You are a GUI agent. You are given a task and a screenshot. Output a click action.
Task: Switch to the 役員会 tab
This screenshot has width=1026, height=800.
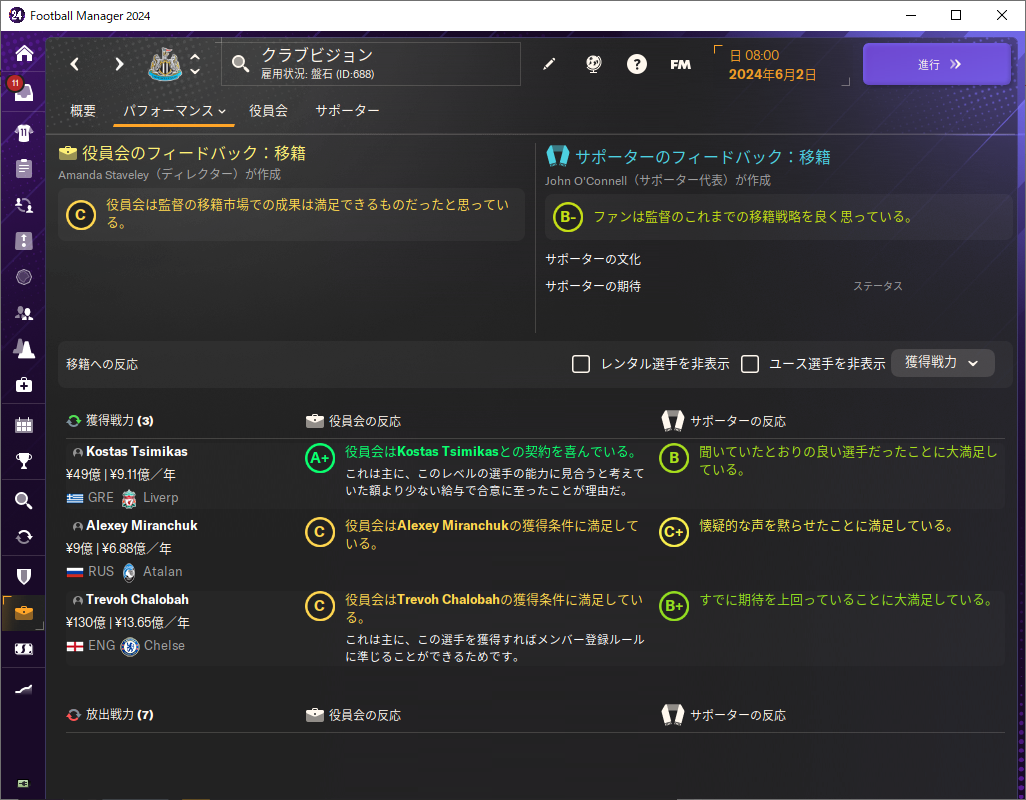[x=268, y=111]
